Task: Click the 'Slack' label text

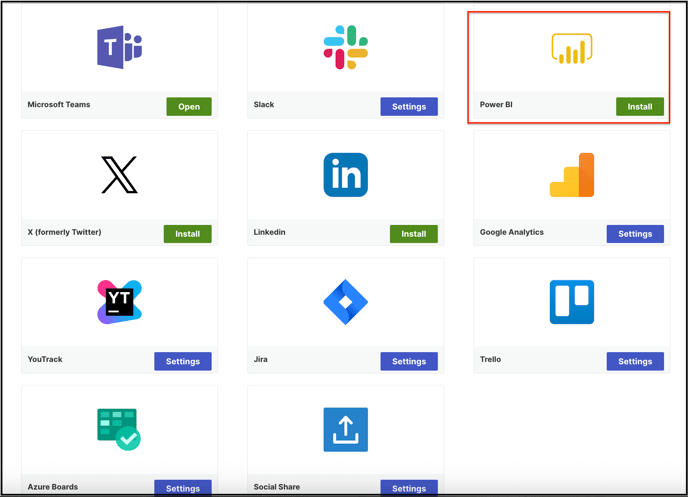Action: tap(264, 104)
